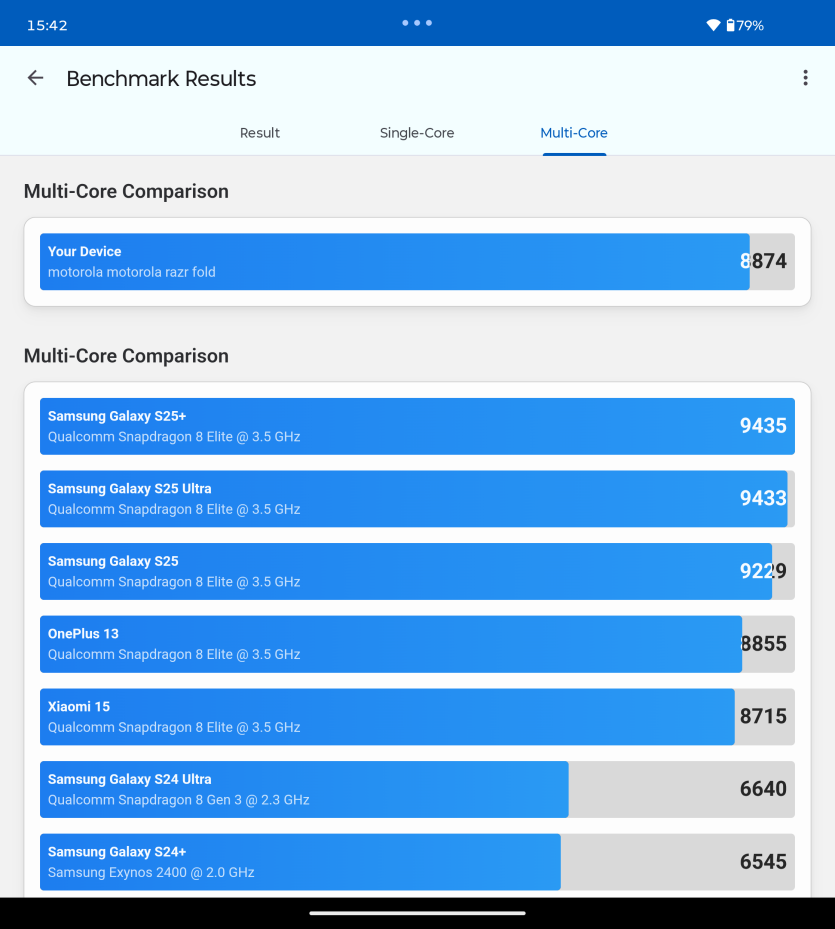Viewport: 835px width, 929px height.
Task: Open the Samsung Galaxy S25+ entry
Action: 417,427
